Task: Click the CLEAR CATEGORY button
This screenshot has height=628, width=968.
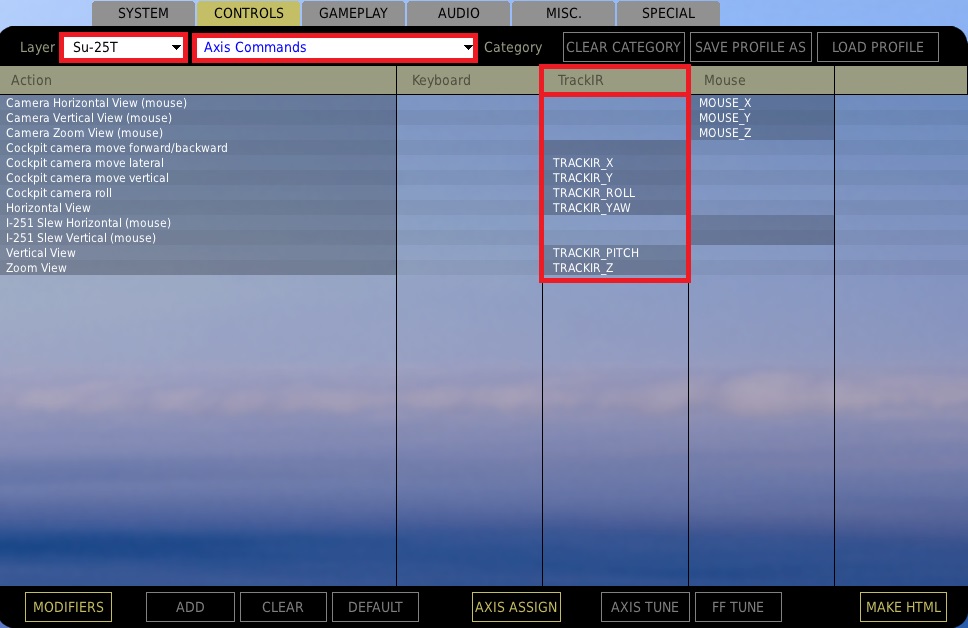Action: 624,47
